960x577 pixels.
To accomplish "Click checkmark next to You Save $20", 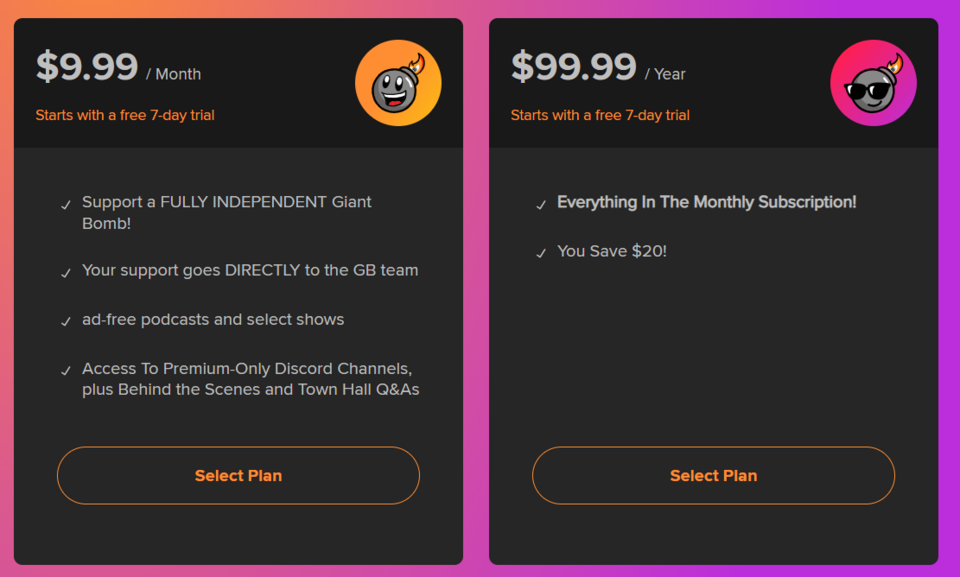I will [541, 254].
